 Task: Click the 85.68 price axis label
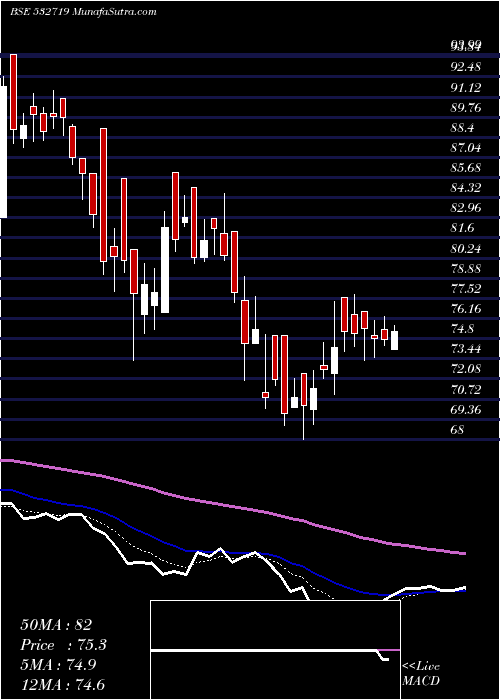coord(467,168)
